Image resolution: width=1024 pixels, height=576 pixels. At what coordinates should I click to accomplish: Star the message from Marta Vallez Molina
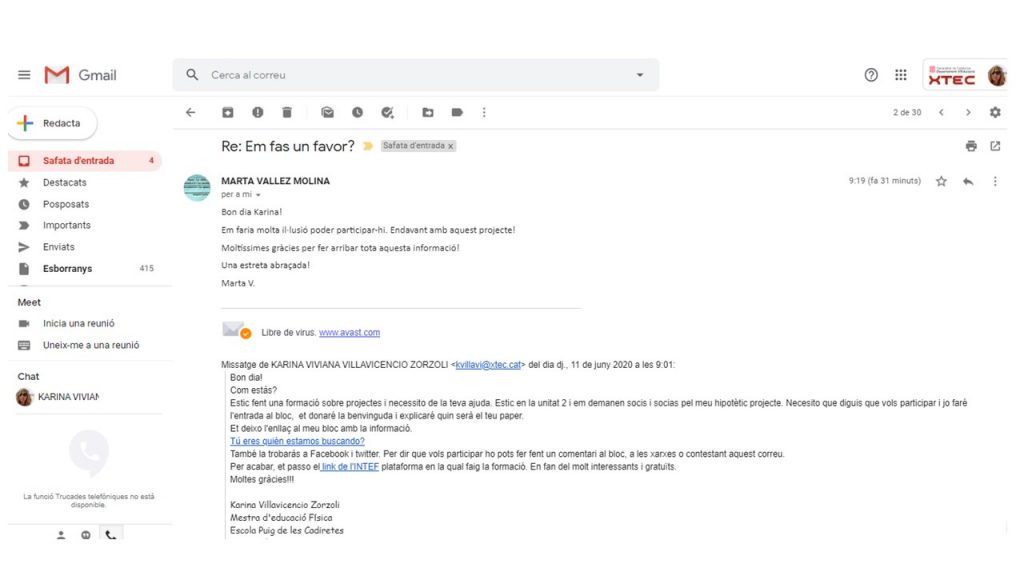point(941,181)
